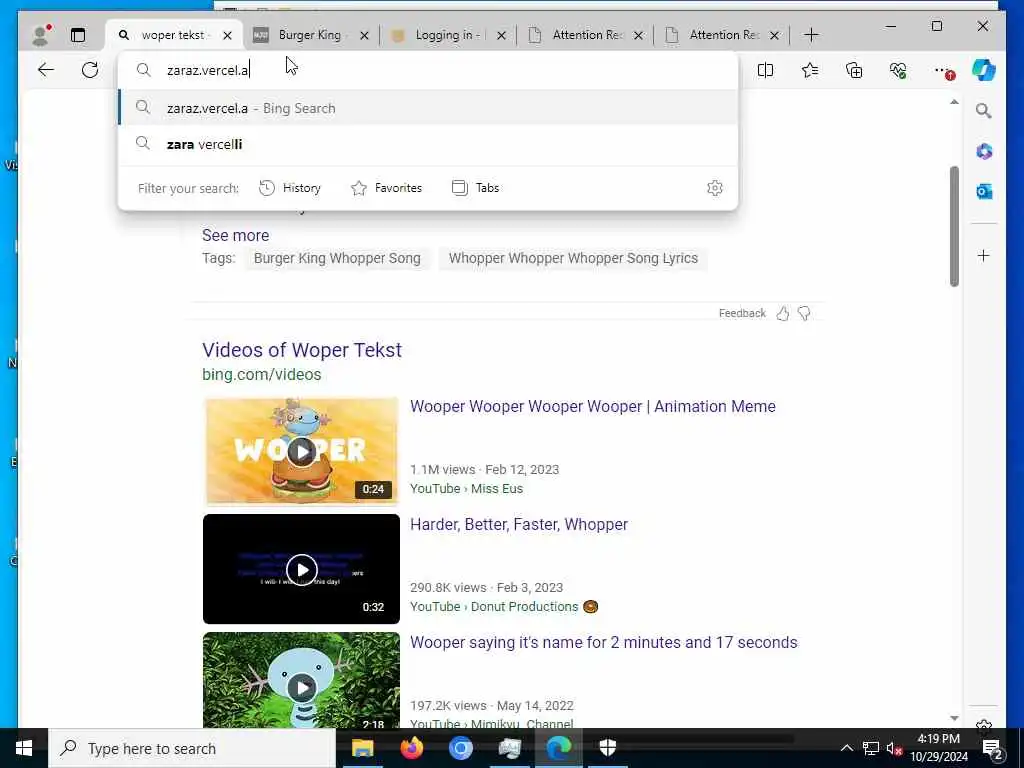
Task: Open Windows Start menu
Action: (x=24, y=748)
